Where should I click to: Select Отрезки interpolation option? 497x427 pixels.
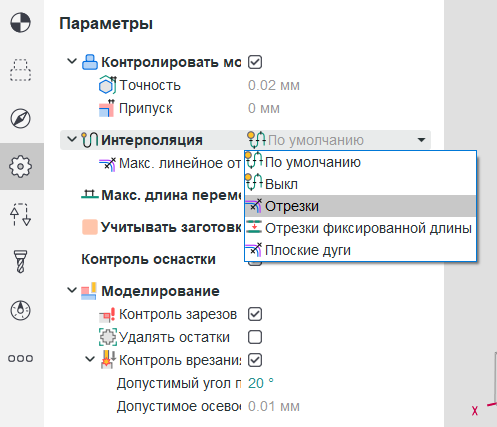coord(360,206)
